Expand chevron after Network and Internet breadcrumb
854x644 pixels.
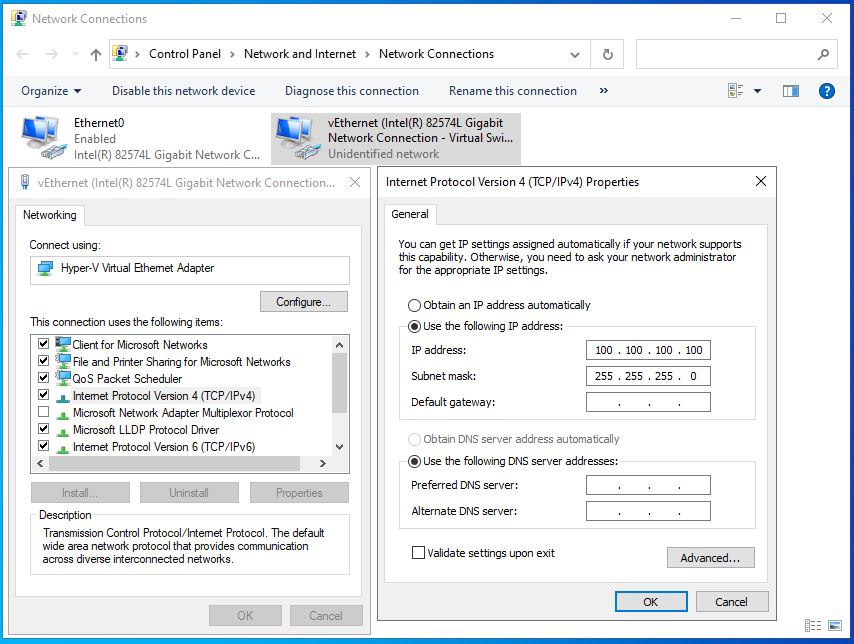tap(367, 54)
